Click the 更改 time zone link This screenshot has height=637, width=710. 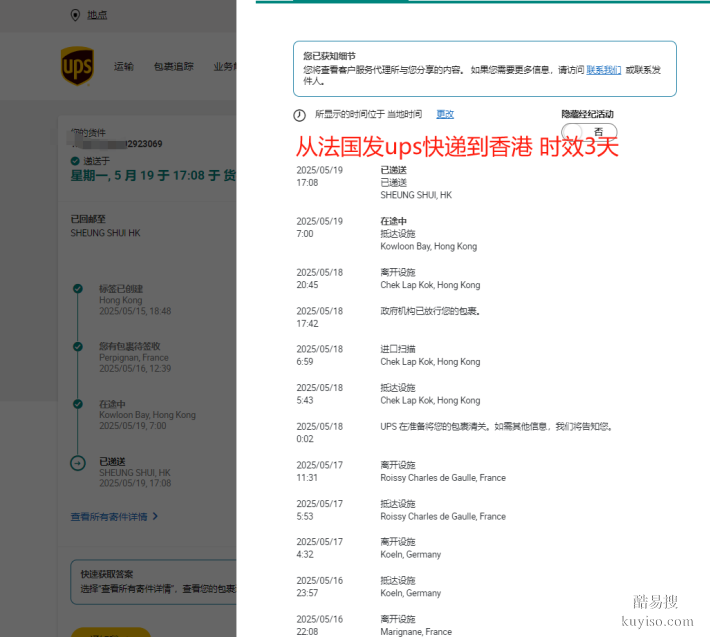[445, 114]
